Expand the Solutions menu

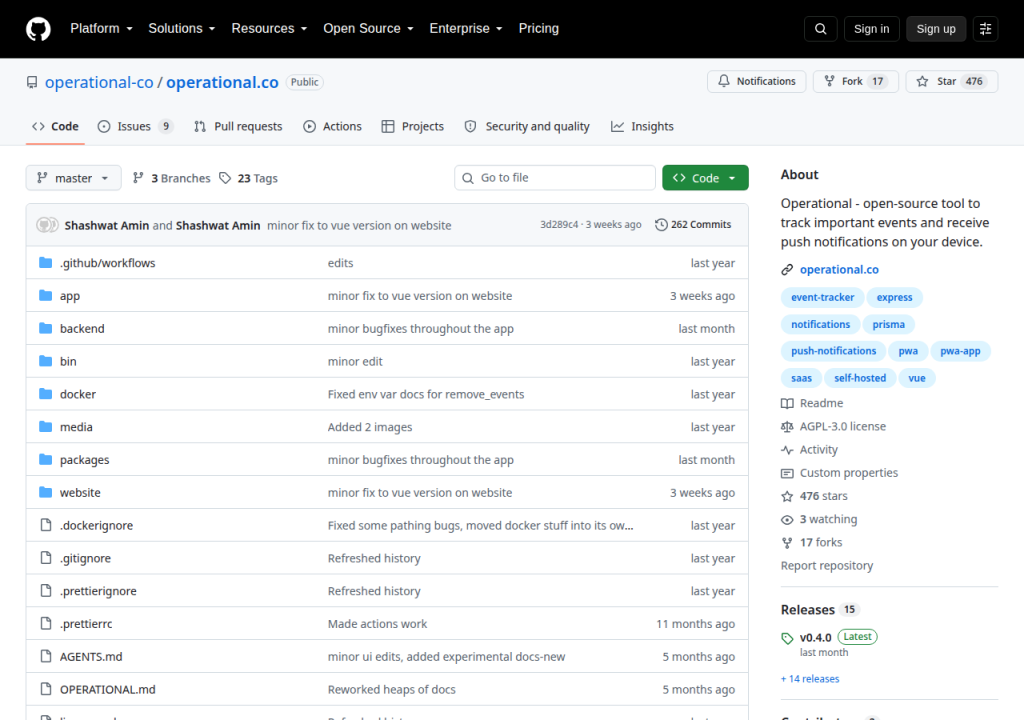pyautogui.click(x=182, y=29)
